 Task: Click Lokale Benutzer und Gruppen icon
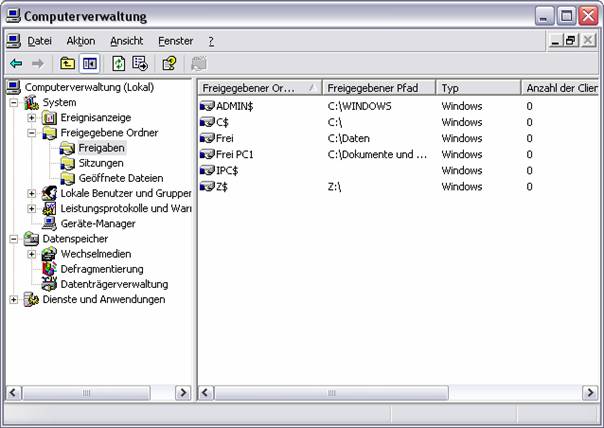(49, 193)
